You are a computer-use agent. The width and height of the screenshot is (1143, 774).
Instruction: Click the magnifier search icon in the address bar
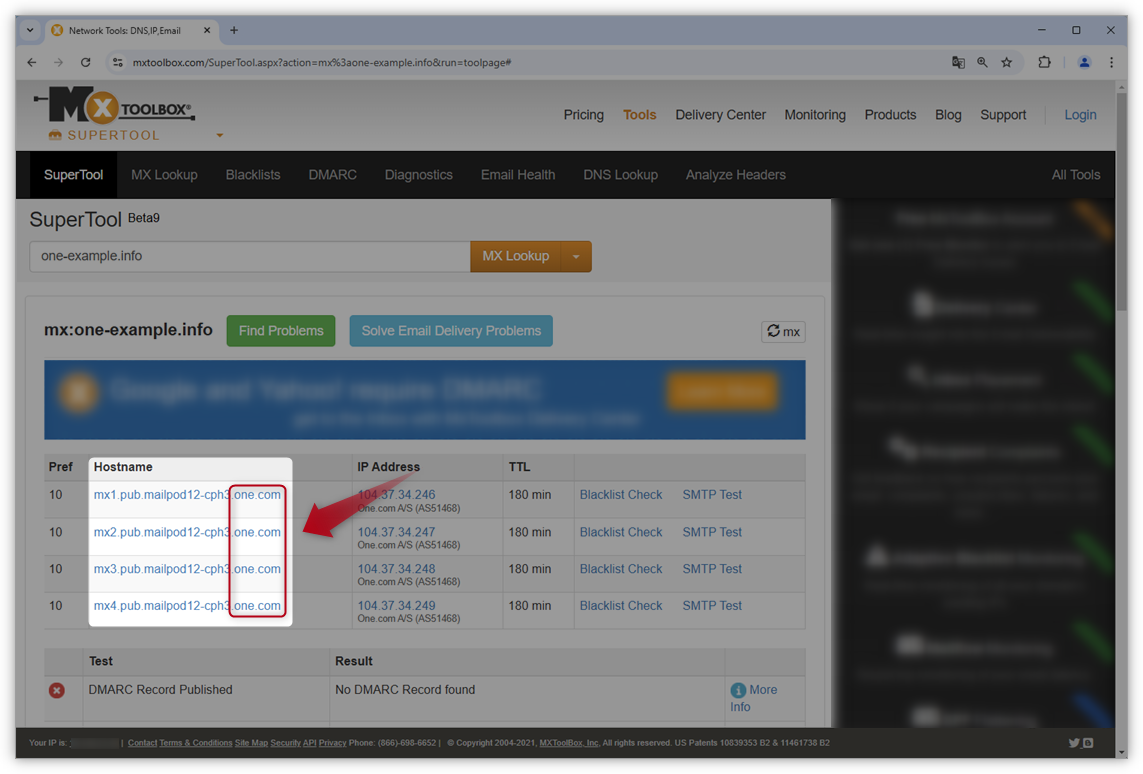click(982, 62)
